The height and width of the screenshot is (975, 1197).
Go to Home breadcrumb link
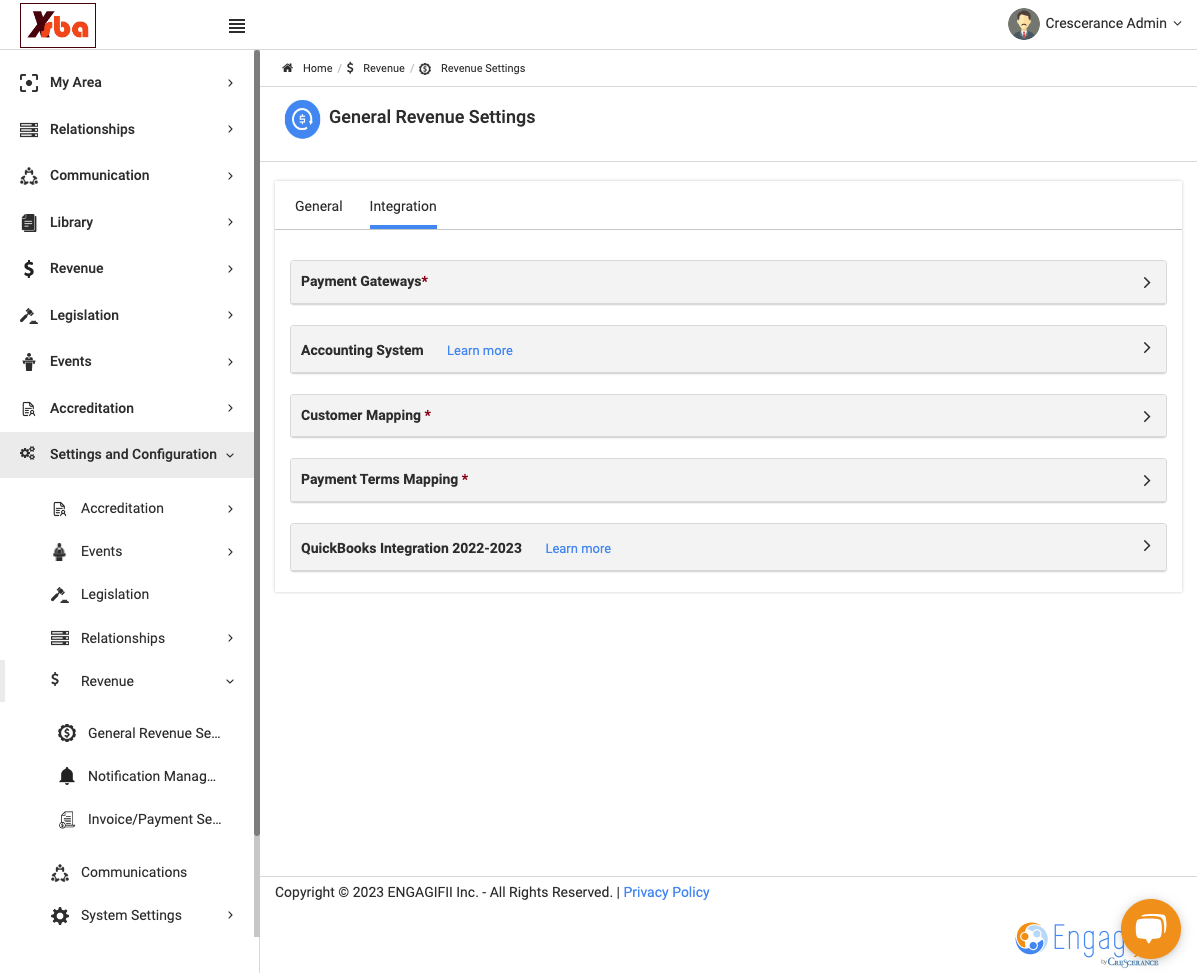[318, 68]
